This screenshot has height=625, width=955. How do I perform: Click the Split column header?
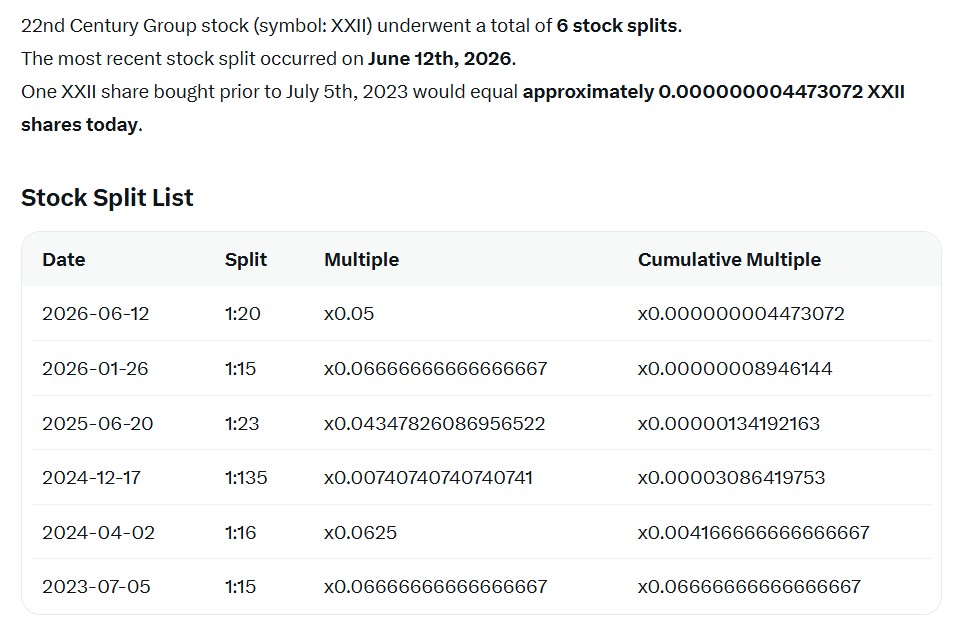[x=245, y=260]
